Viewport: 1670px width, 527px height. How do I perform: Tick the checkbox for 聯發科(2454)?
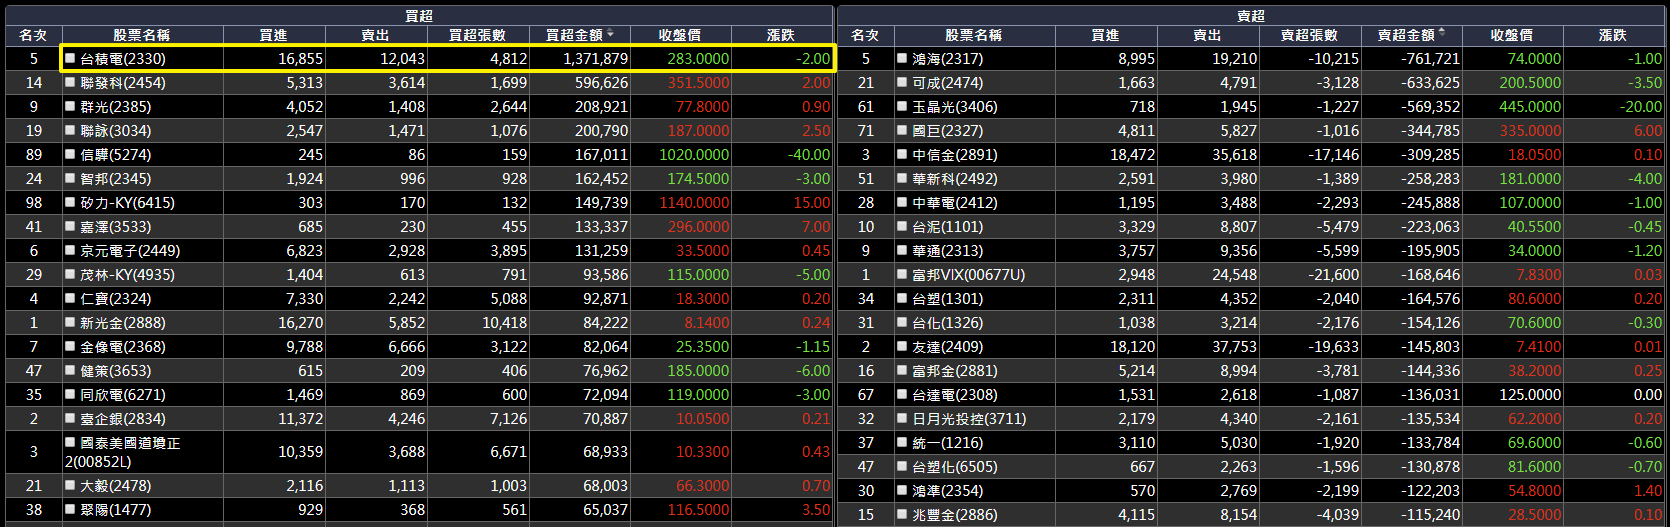tap(70, 83)
